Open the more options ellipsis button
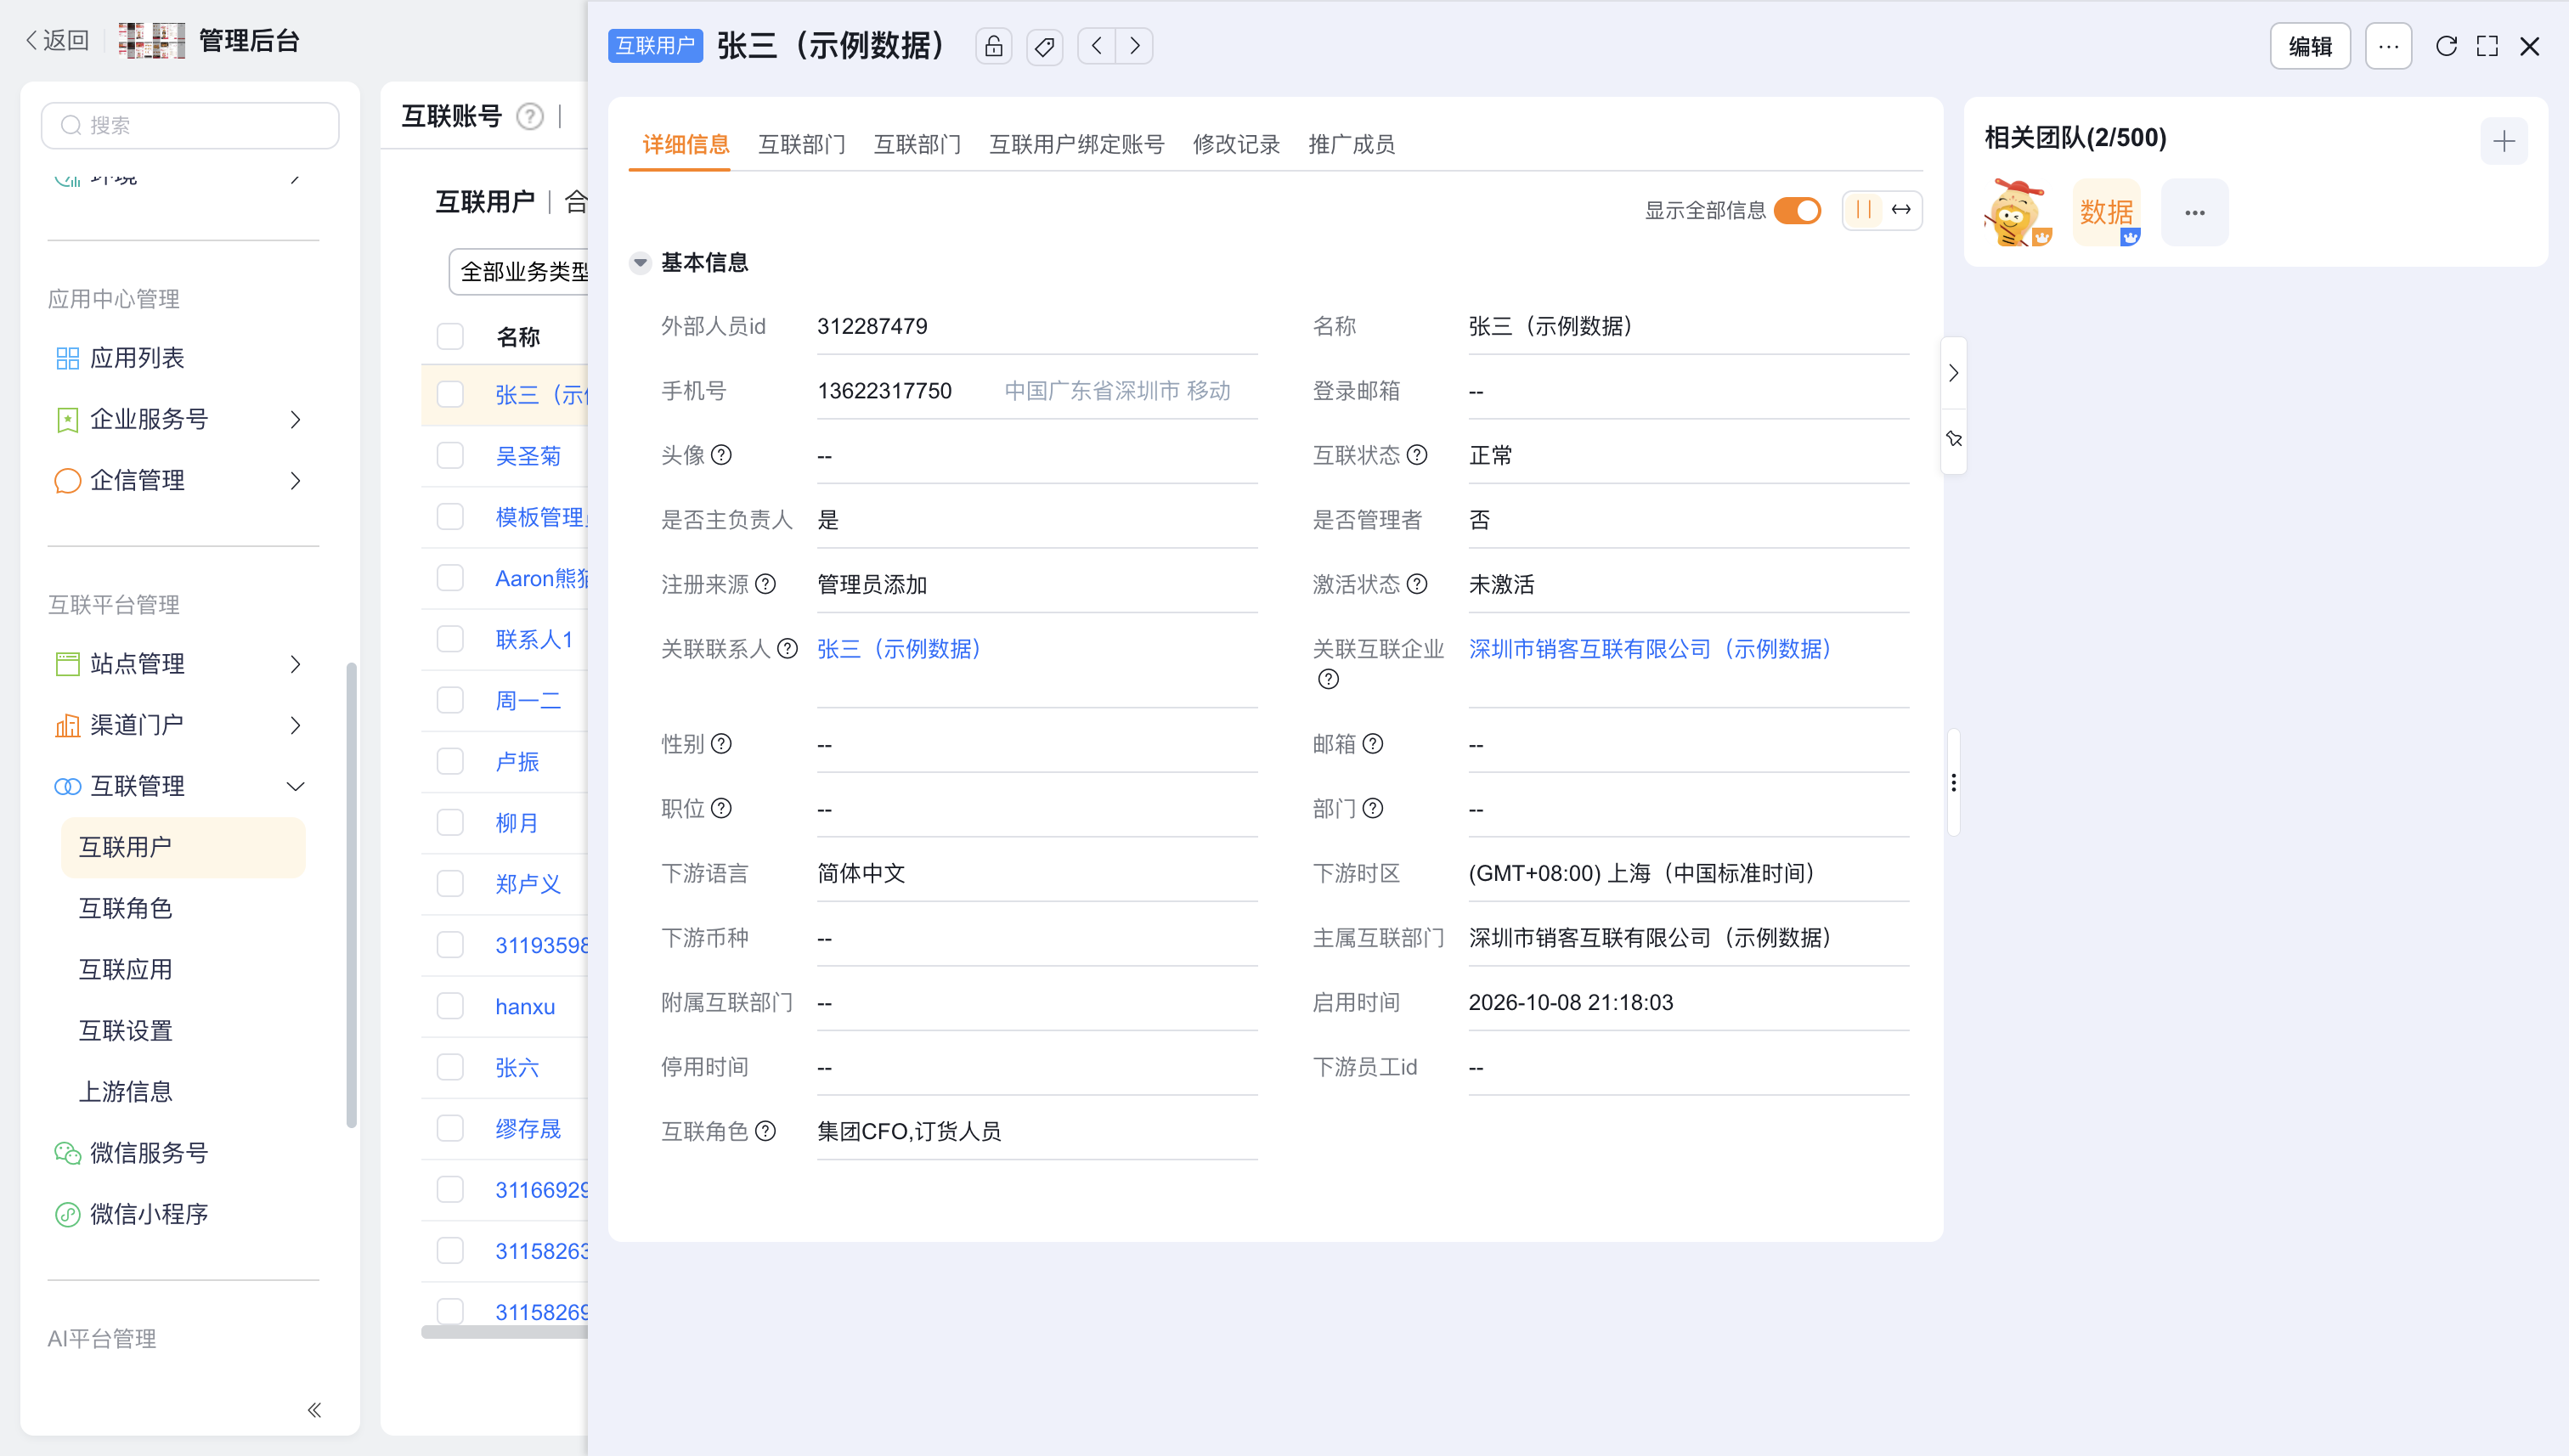This screenshot has height=1456, width=2569. (2388, 46)
